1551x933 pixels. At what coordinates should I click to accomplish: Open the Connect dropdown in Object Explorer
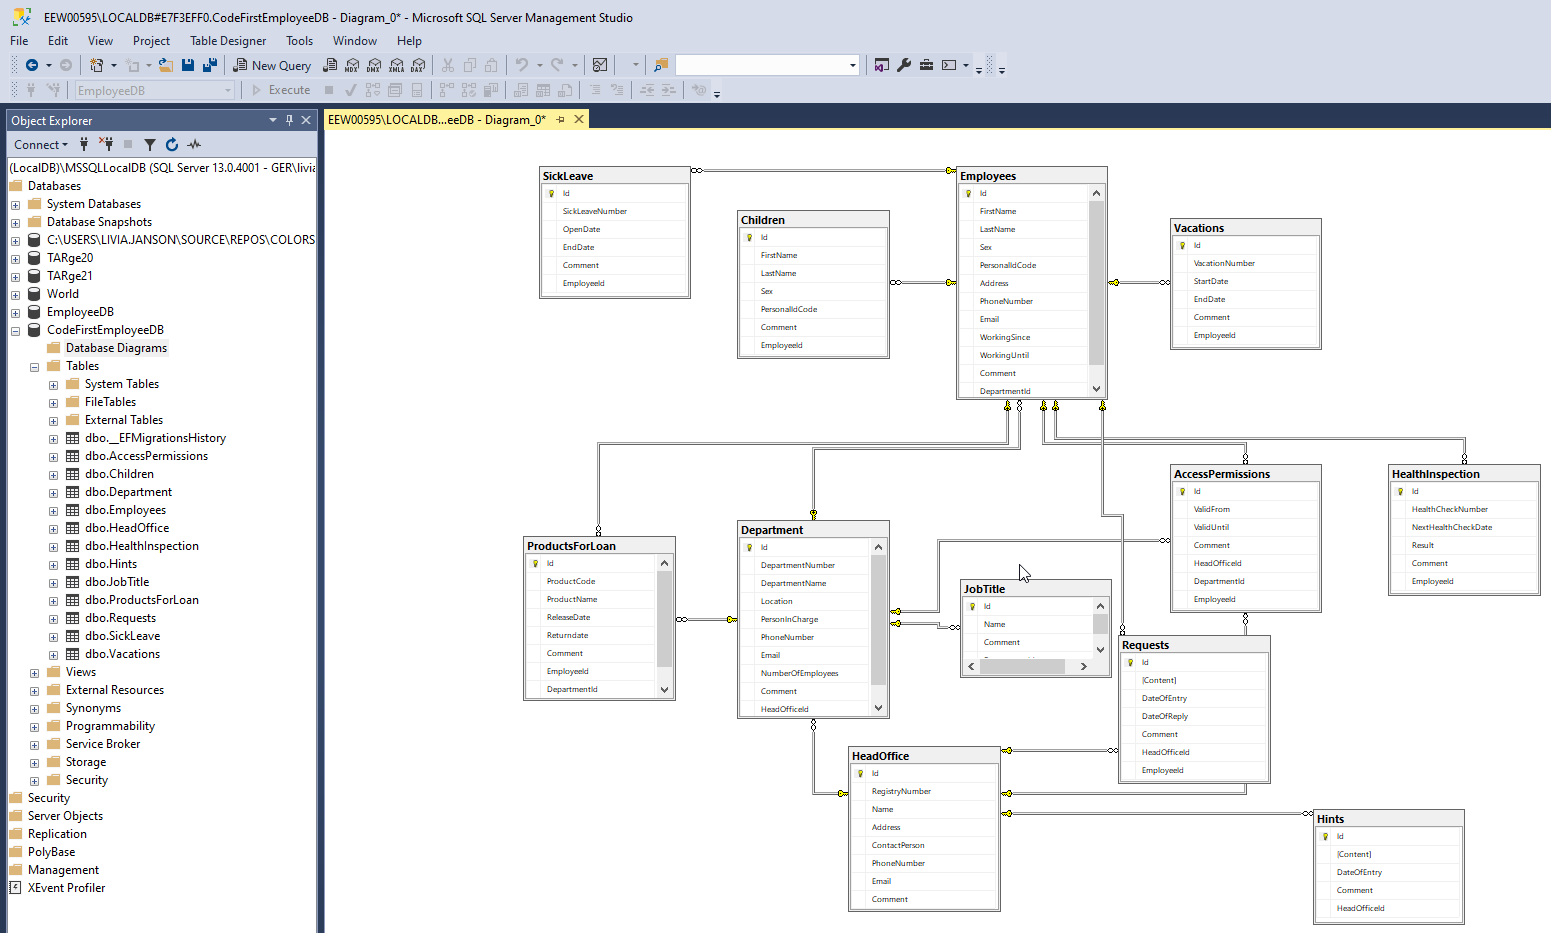pyautogui.click(x=41, y=145)
